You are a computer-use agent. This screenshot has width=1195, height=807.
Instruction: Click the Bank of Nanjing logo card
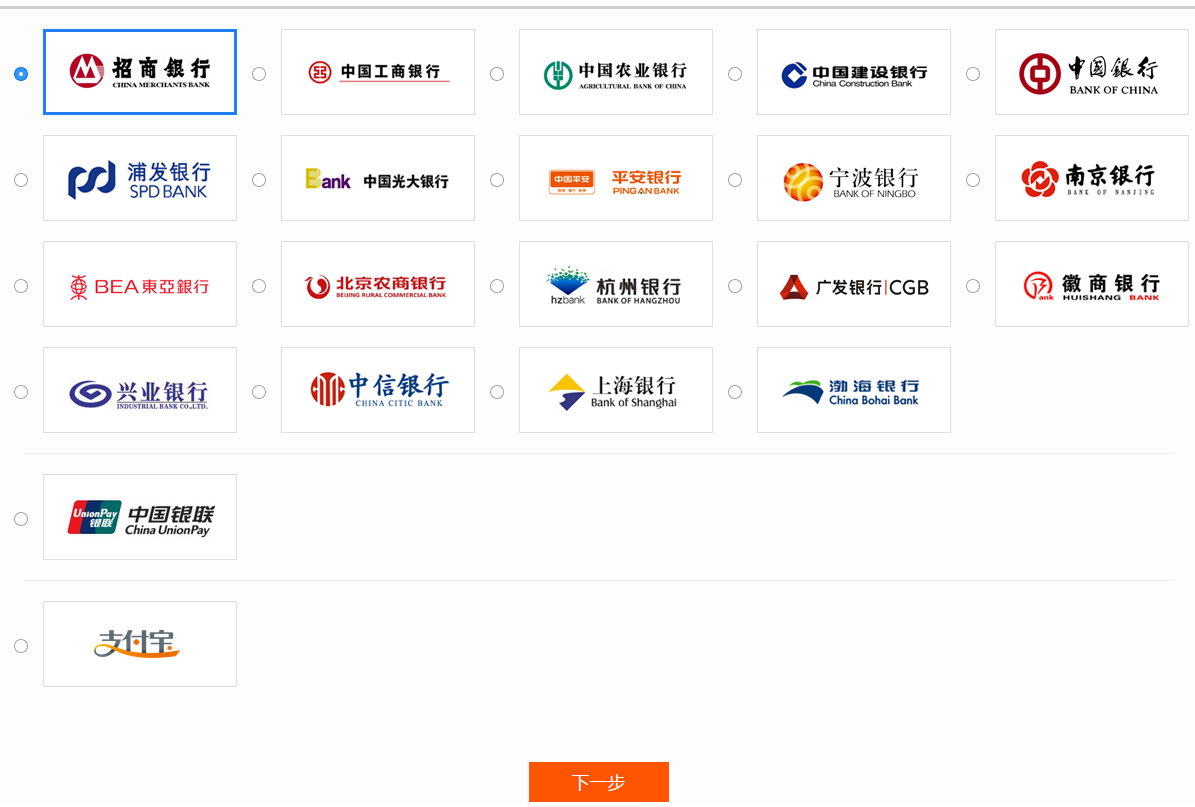1091,178
